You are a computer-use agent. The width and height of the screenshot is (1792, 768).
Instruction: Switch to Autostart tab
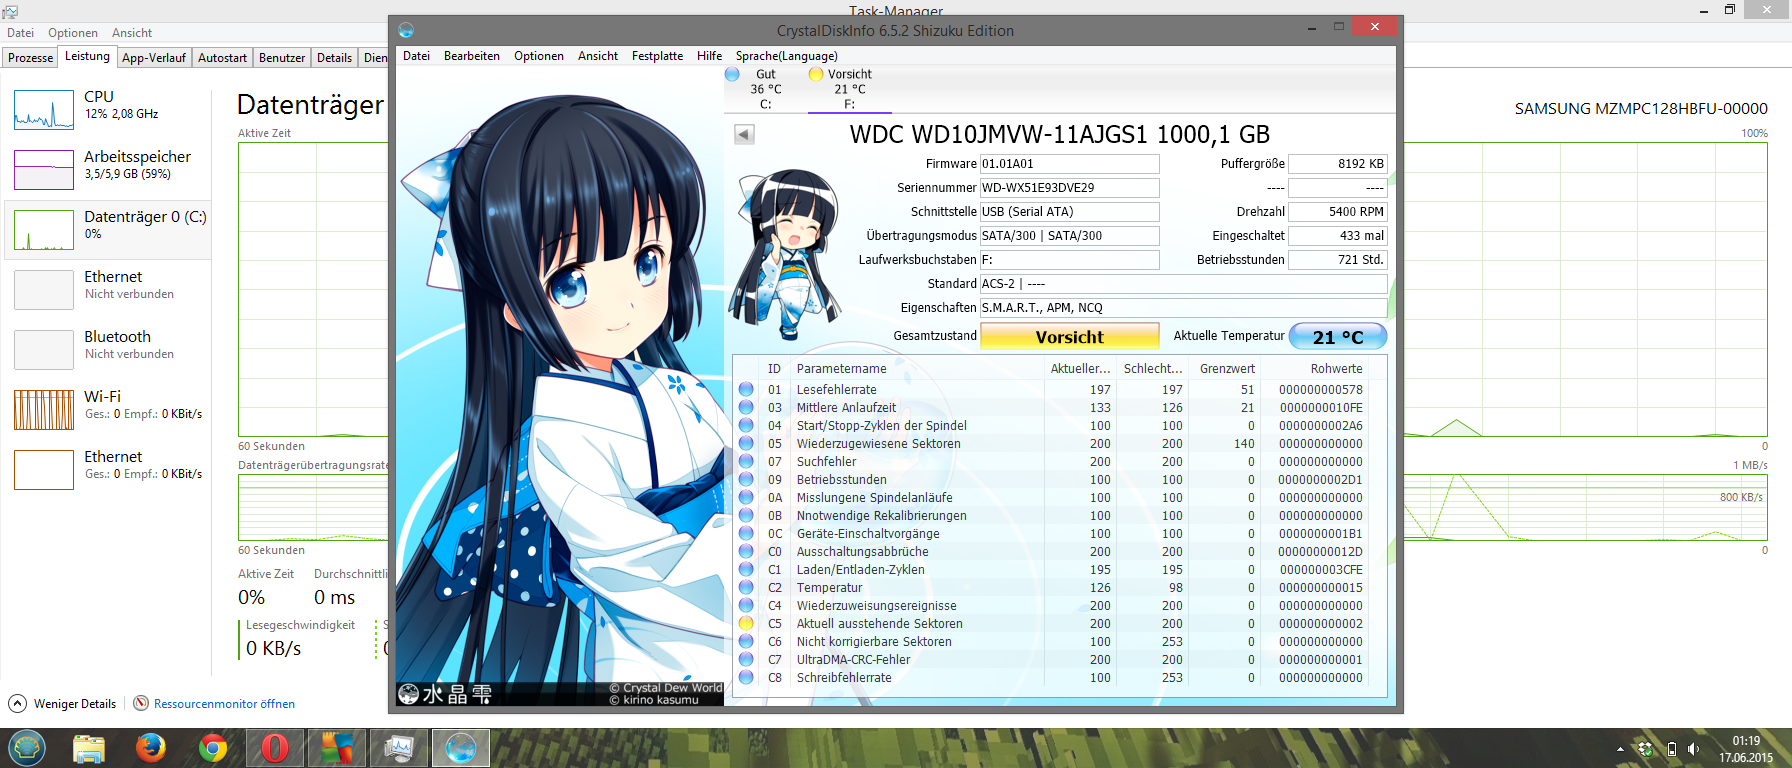[x=222, y=58]
